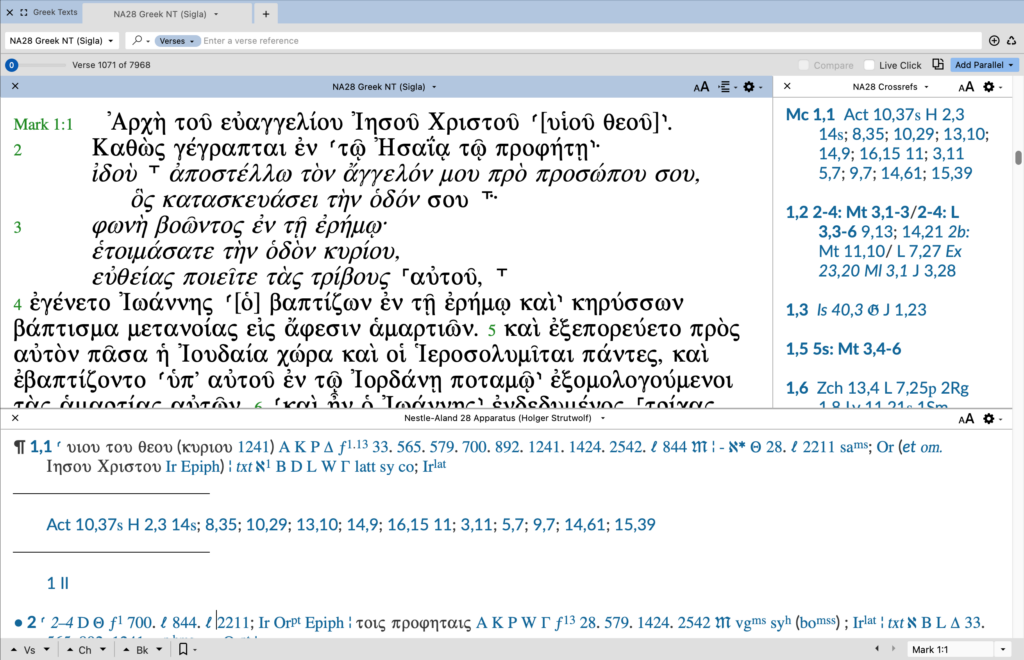The height and width of the screenshot is (660, 1024).
Task: Enable the Compare checkbox
Action: click(803, 65)
